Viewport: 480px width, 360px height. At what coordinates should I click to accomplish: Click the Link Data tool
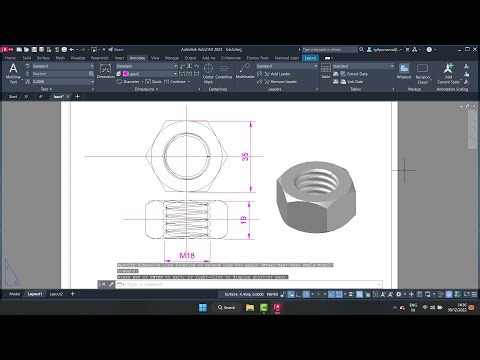point(352,81)
